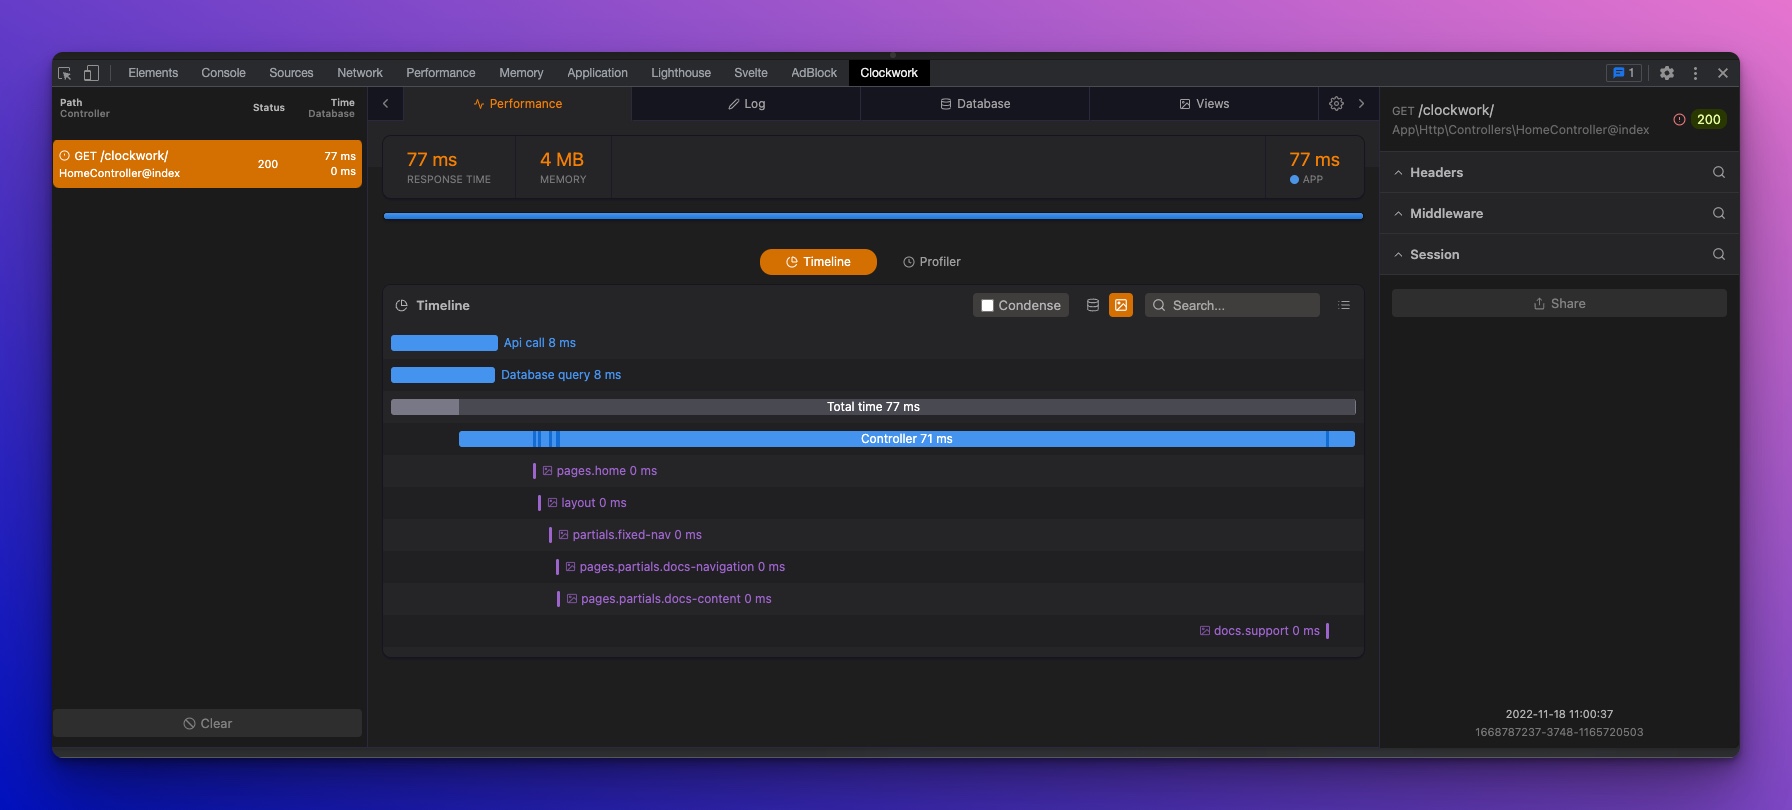
Task: Toggle the device toolbar icon
Action: click(91, 73)
